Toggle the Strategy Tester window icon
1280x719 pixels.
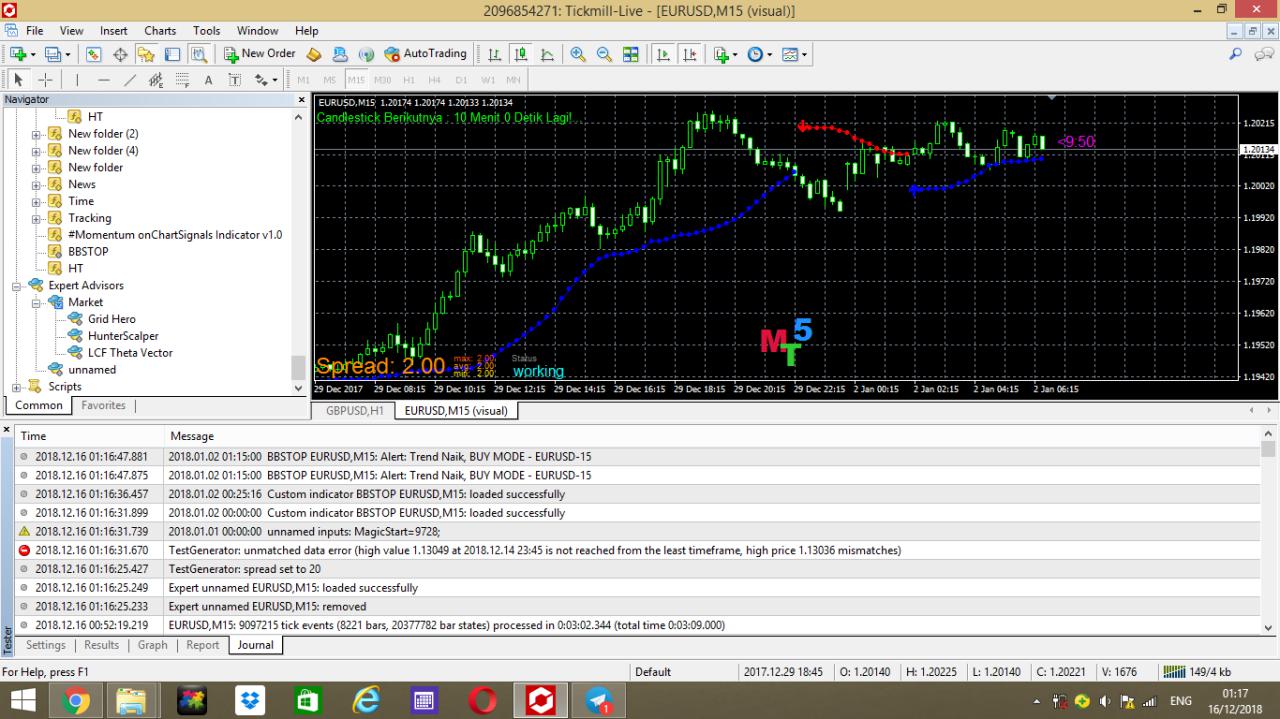pos(199,54)
